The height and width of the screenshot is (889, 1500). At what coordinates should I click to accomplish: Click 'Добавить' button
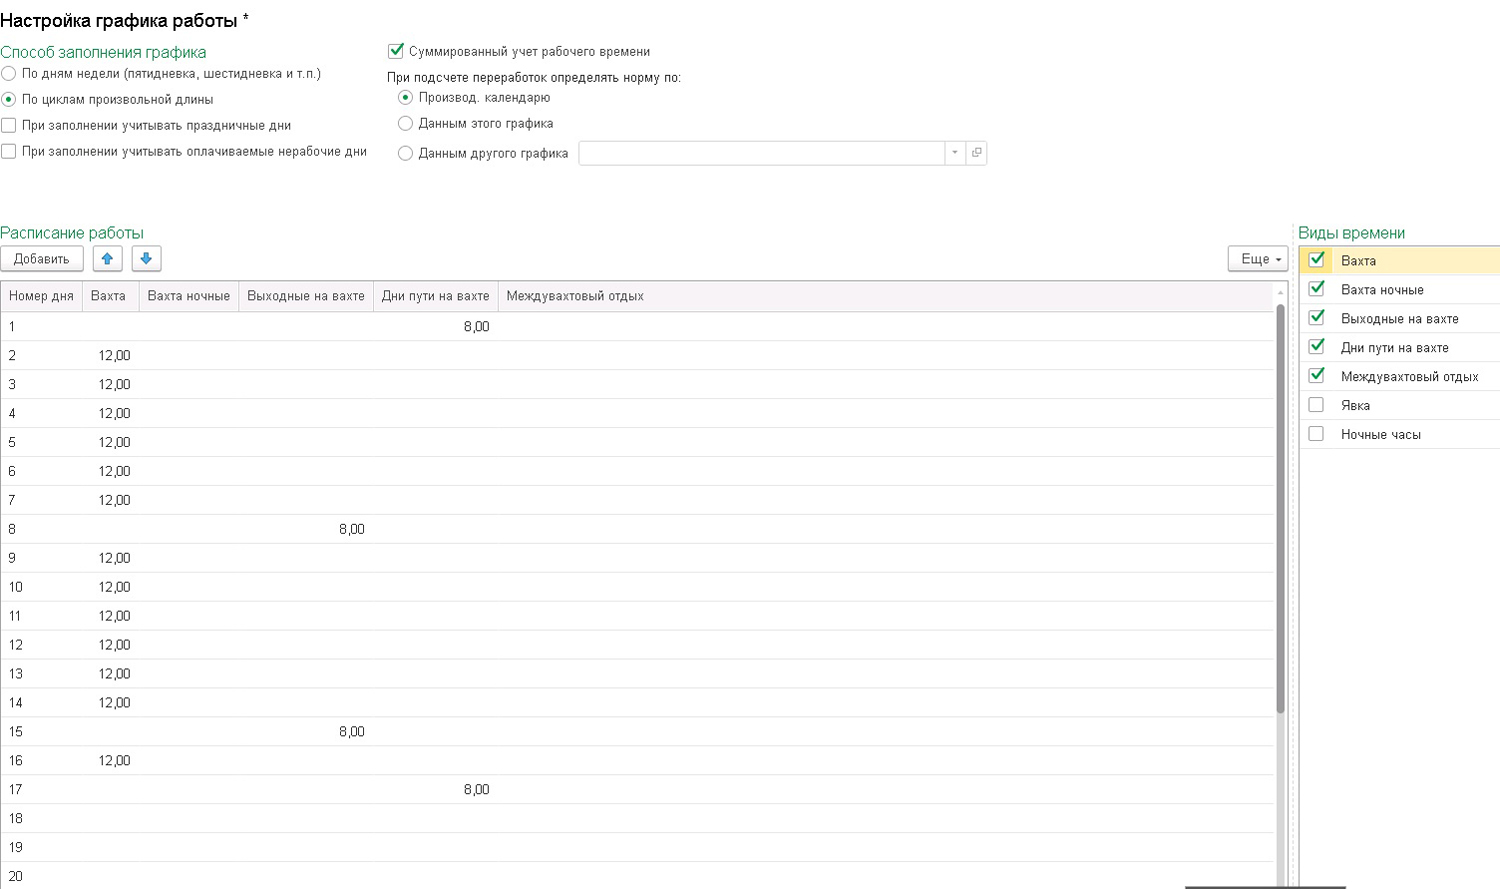42,259
